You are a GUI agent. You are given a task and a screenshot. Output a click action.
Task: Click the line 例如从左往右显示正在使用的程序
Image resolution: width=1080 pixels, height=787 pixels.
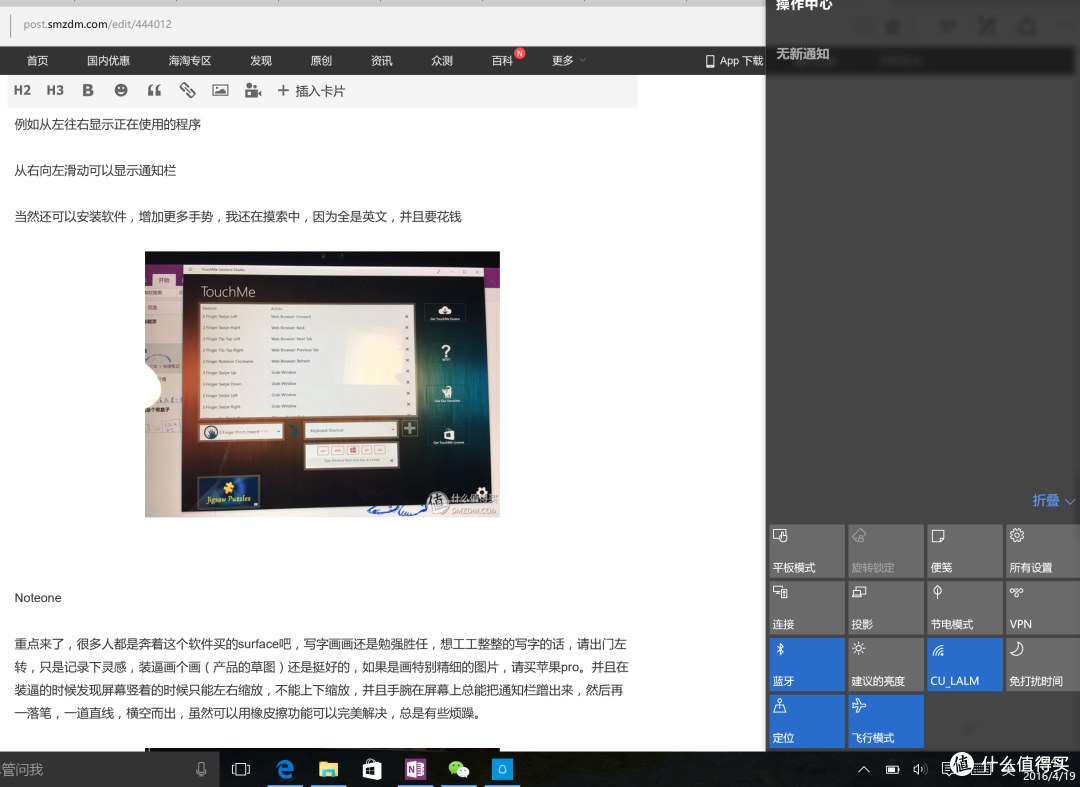click(107, 125)
